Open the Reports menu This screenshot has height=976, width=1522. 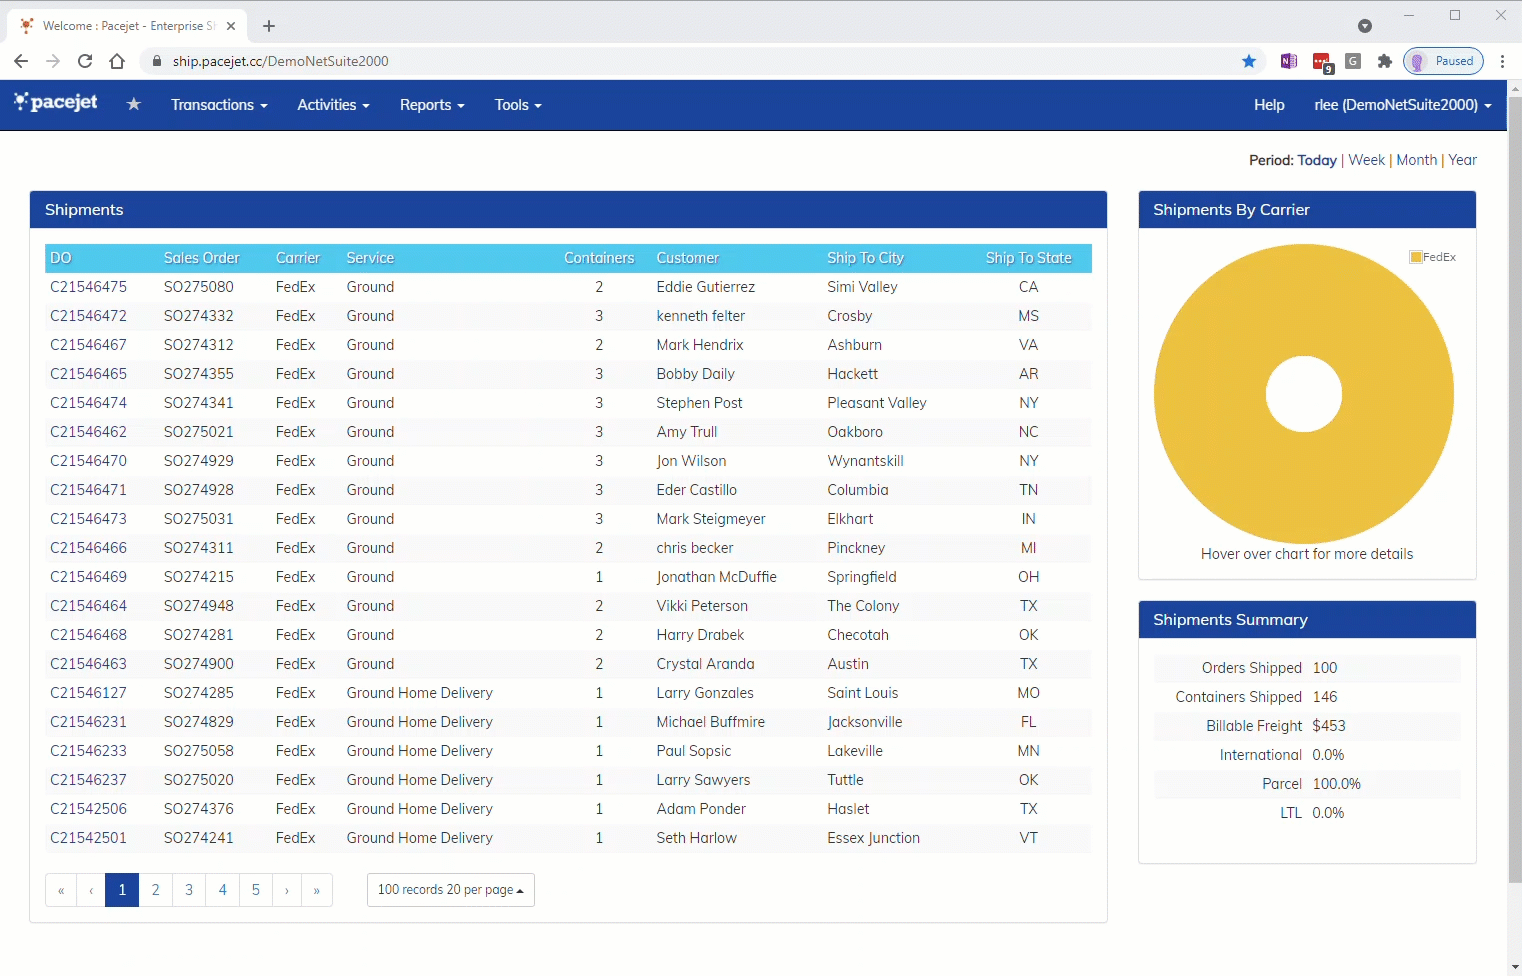click(432, 105)
